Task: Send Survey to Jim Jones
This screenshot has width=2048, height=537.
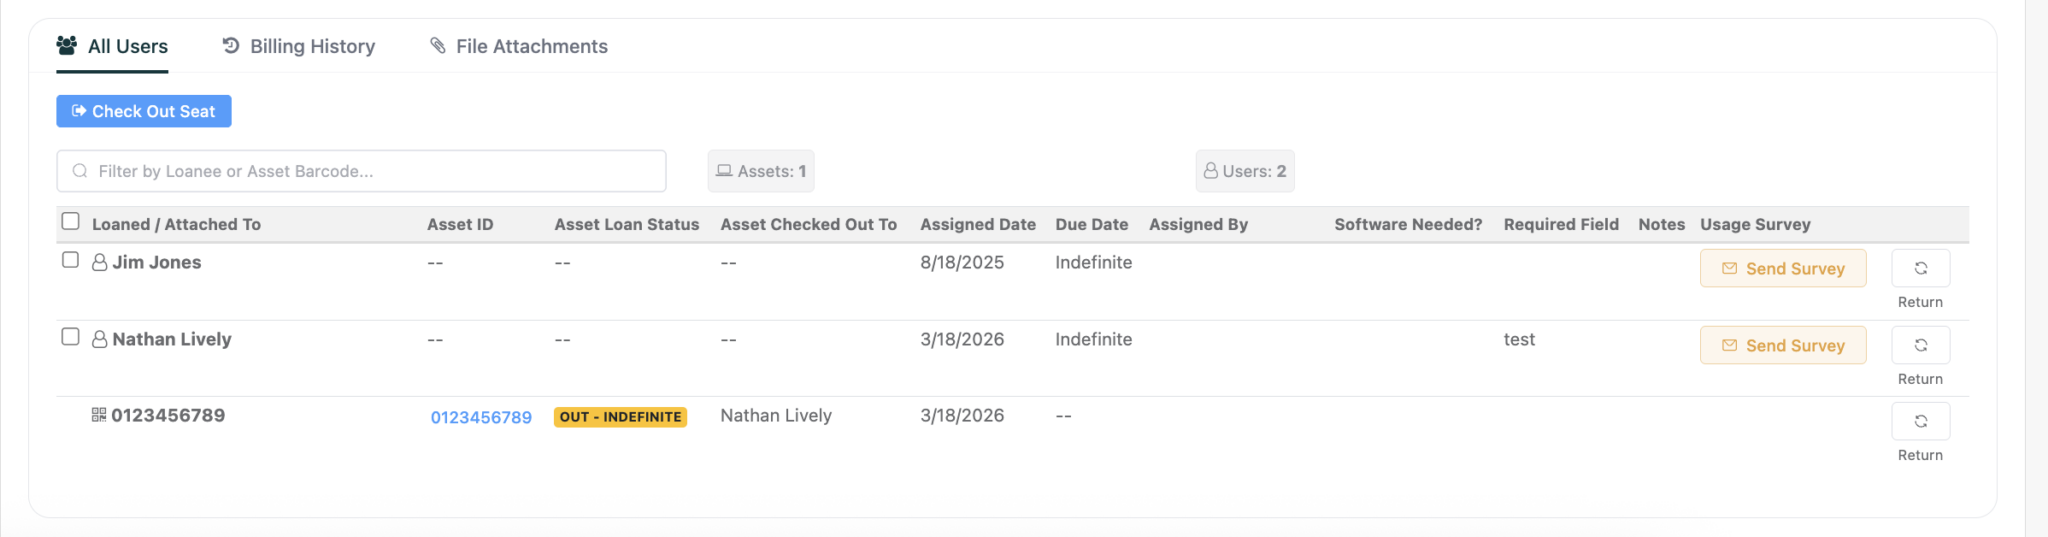Action: tap(1782, 268)
